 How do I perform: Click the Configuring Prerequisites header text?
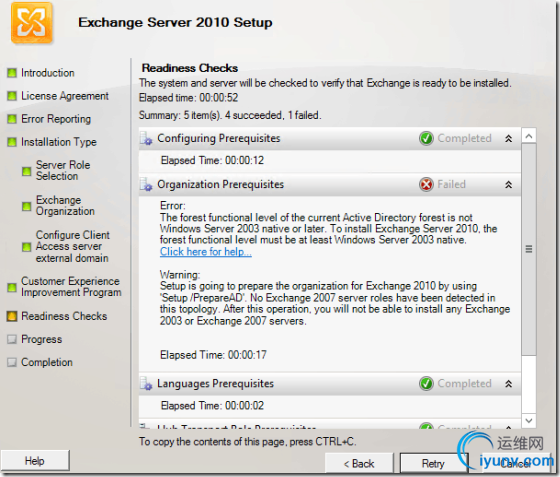pos(219,139)
